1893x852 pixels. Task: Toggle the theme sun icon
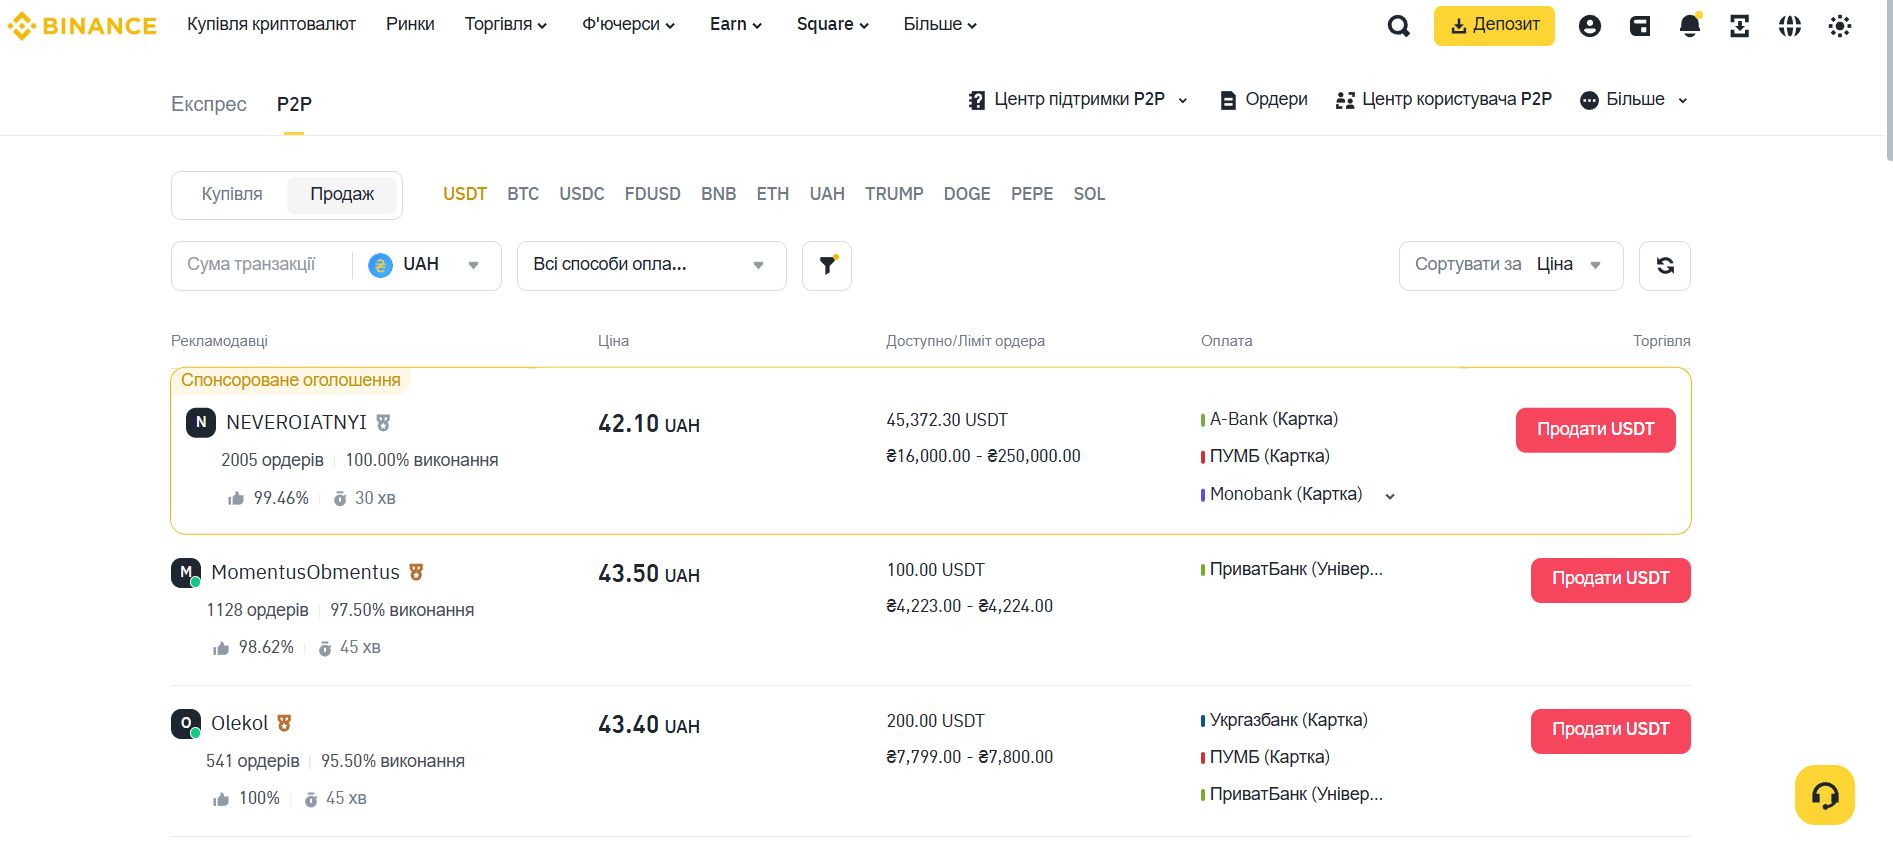[x=1840, y=26]
